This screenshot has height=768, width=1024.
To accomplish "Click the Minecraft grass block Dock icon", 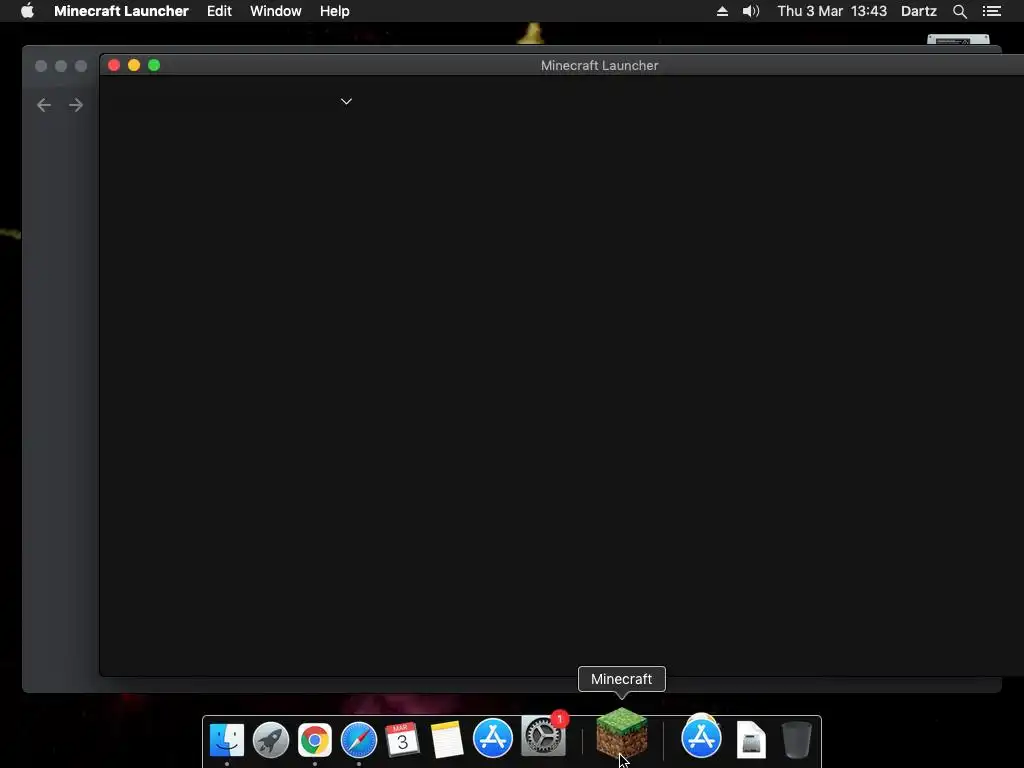I will pos(622,733).
